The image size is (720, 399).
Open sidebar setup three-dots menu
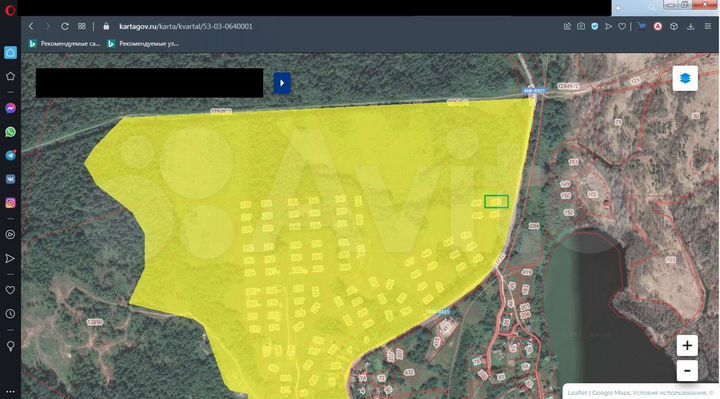(10, 392)
